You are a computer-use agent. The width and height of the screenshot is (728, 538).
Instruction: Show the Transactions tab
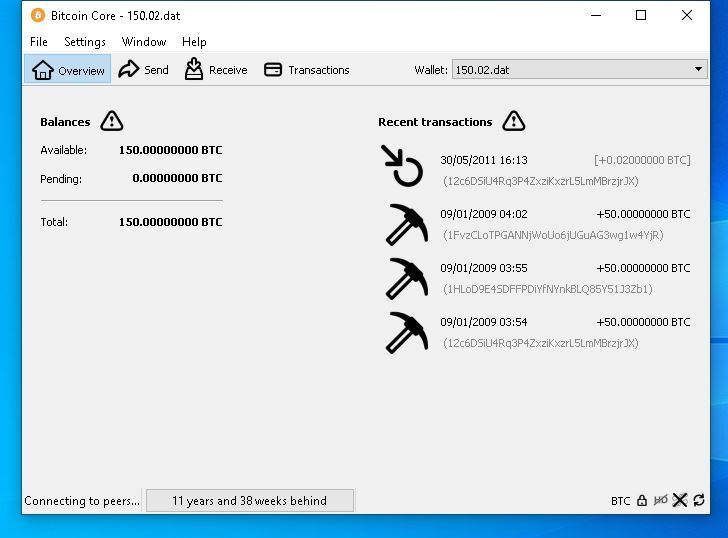point(306,70)
